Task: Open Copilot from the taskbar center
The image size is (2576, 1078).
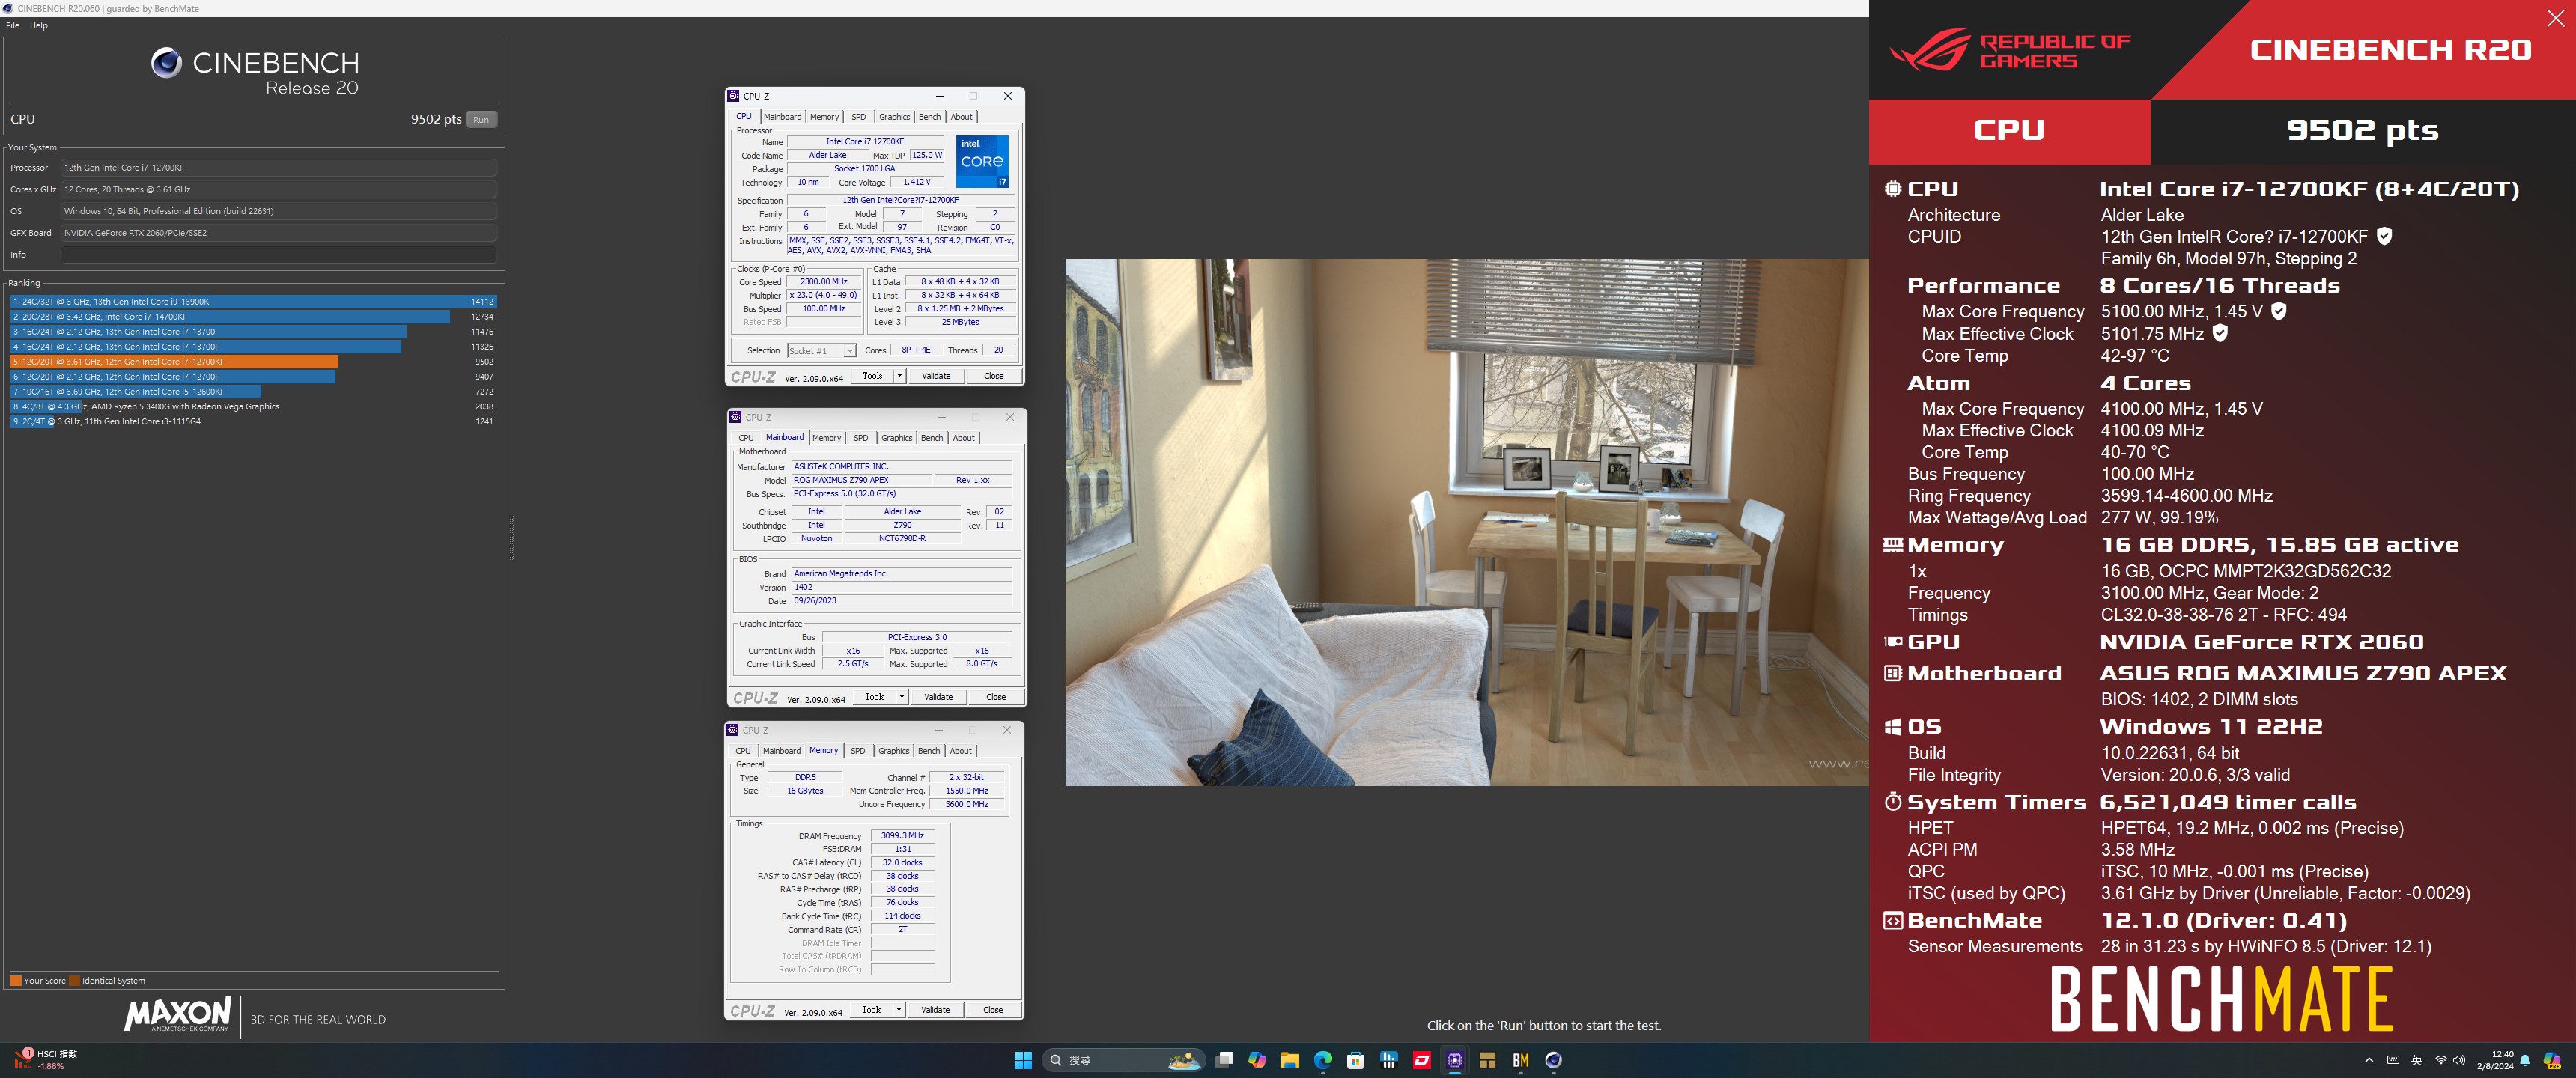Action: [1257, 1060]
